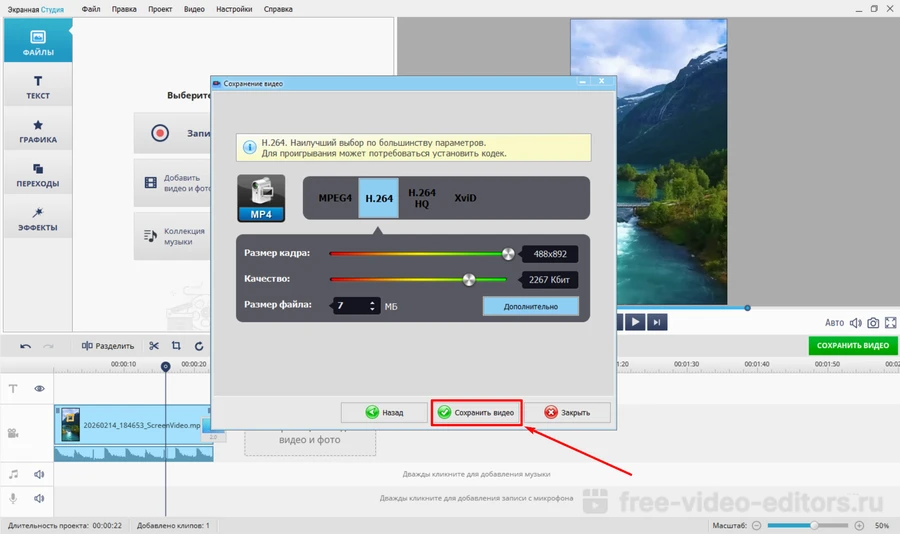
Task: Mute the music track
Action: coord(40,474)
